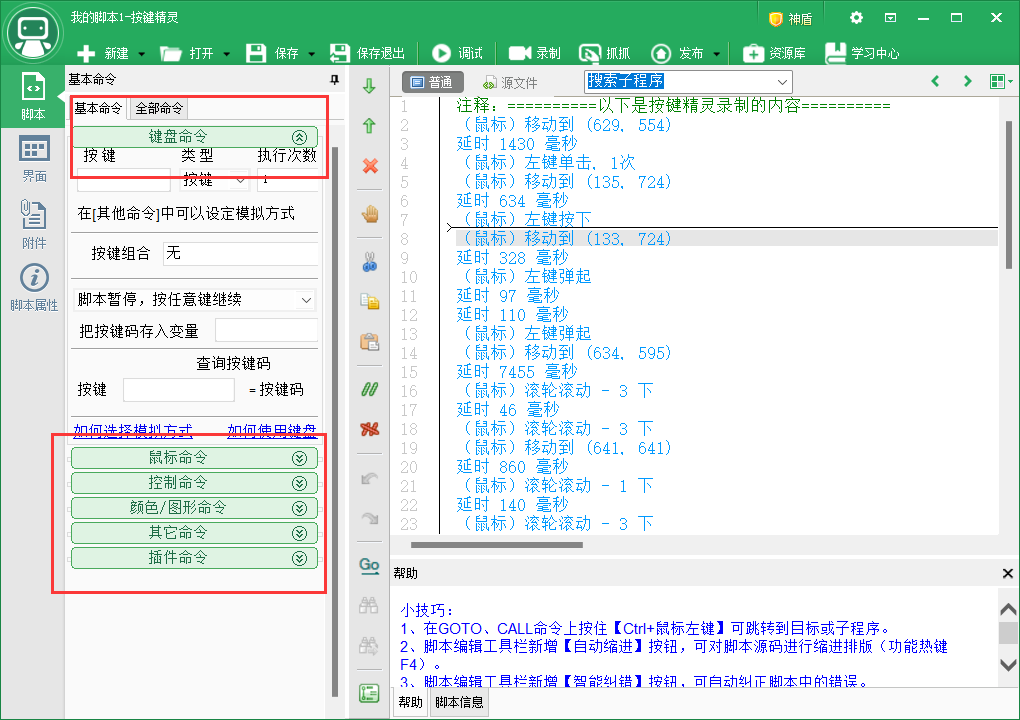Open the 保存 dropdown arrow
Viewport: 1020px width, 720px height.
point(312,54)
